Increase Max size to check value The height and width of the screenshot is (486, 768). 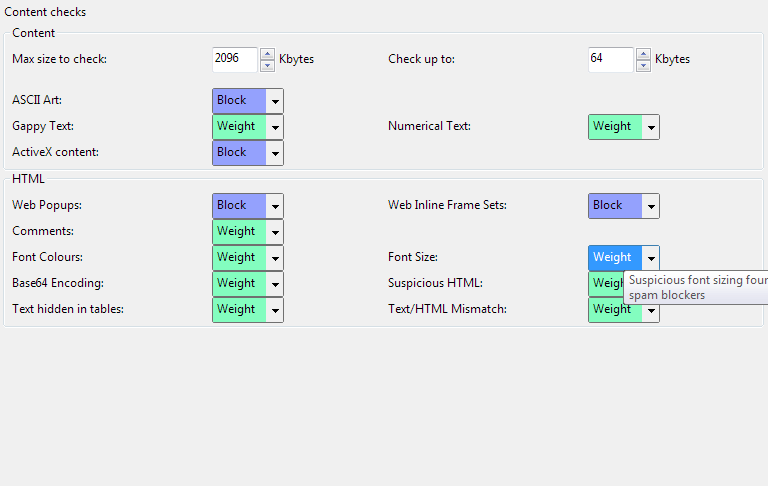point(267,54)
